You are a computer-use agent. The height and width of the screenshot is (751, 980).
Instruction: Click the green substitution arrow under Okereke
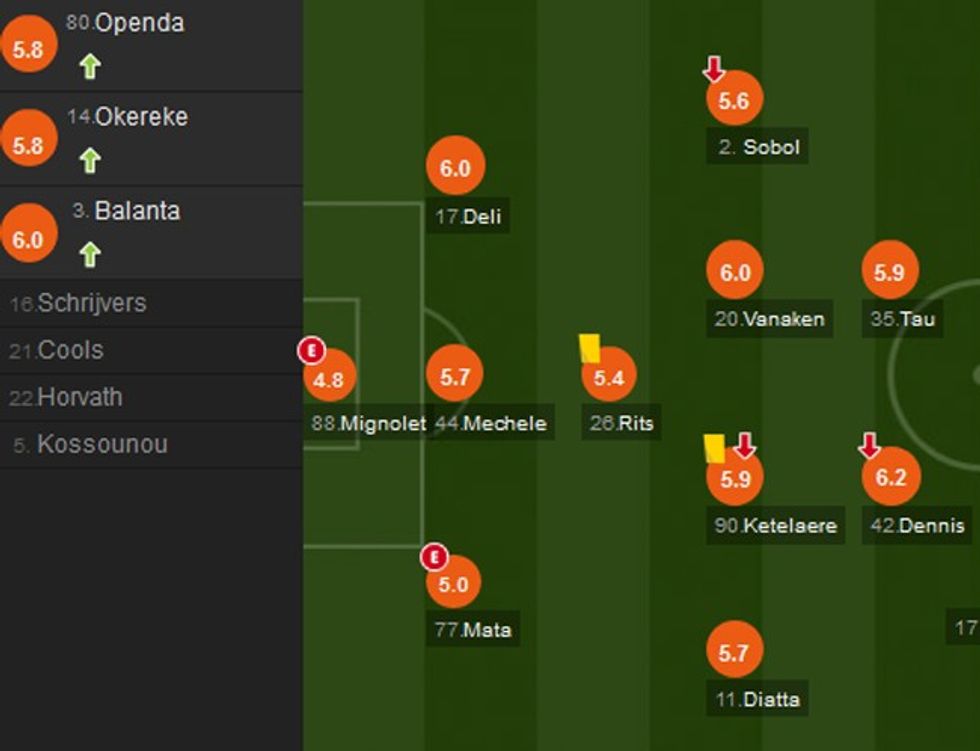click(x=90, y=160)
